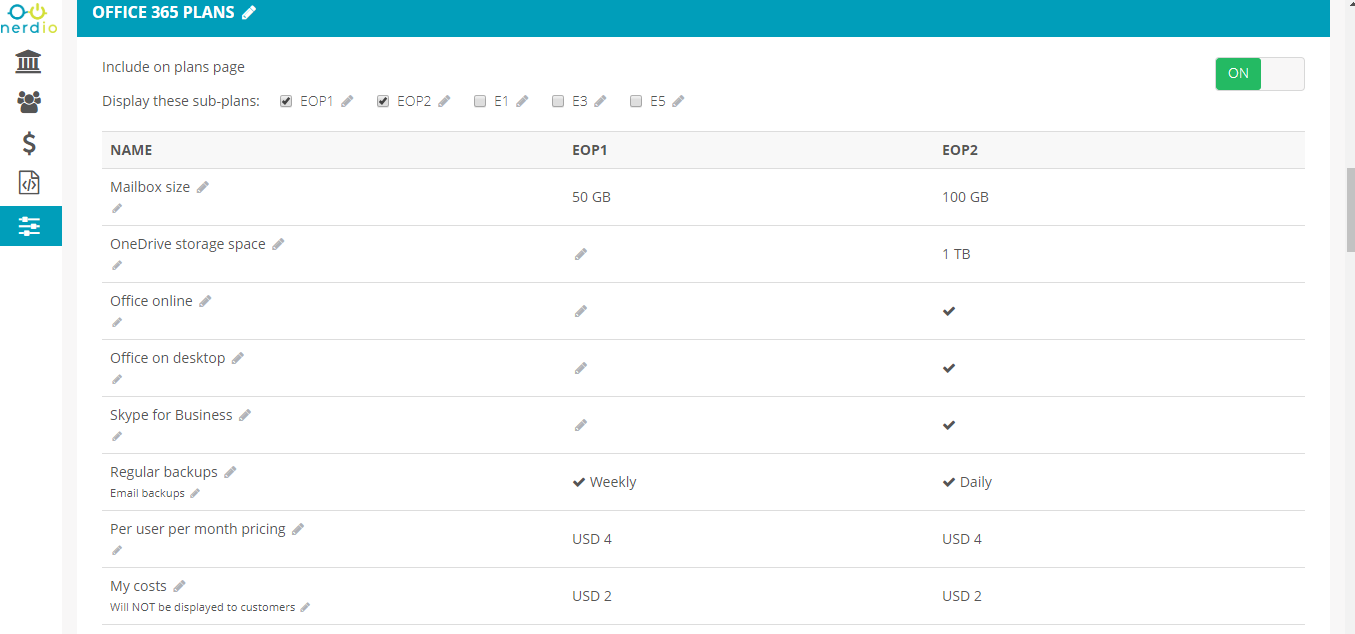1355x634 pixels.
Task: Click EOP2 checkmark for Skype for Business
Action: pyautogui.click(x=949, y=425)
